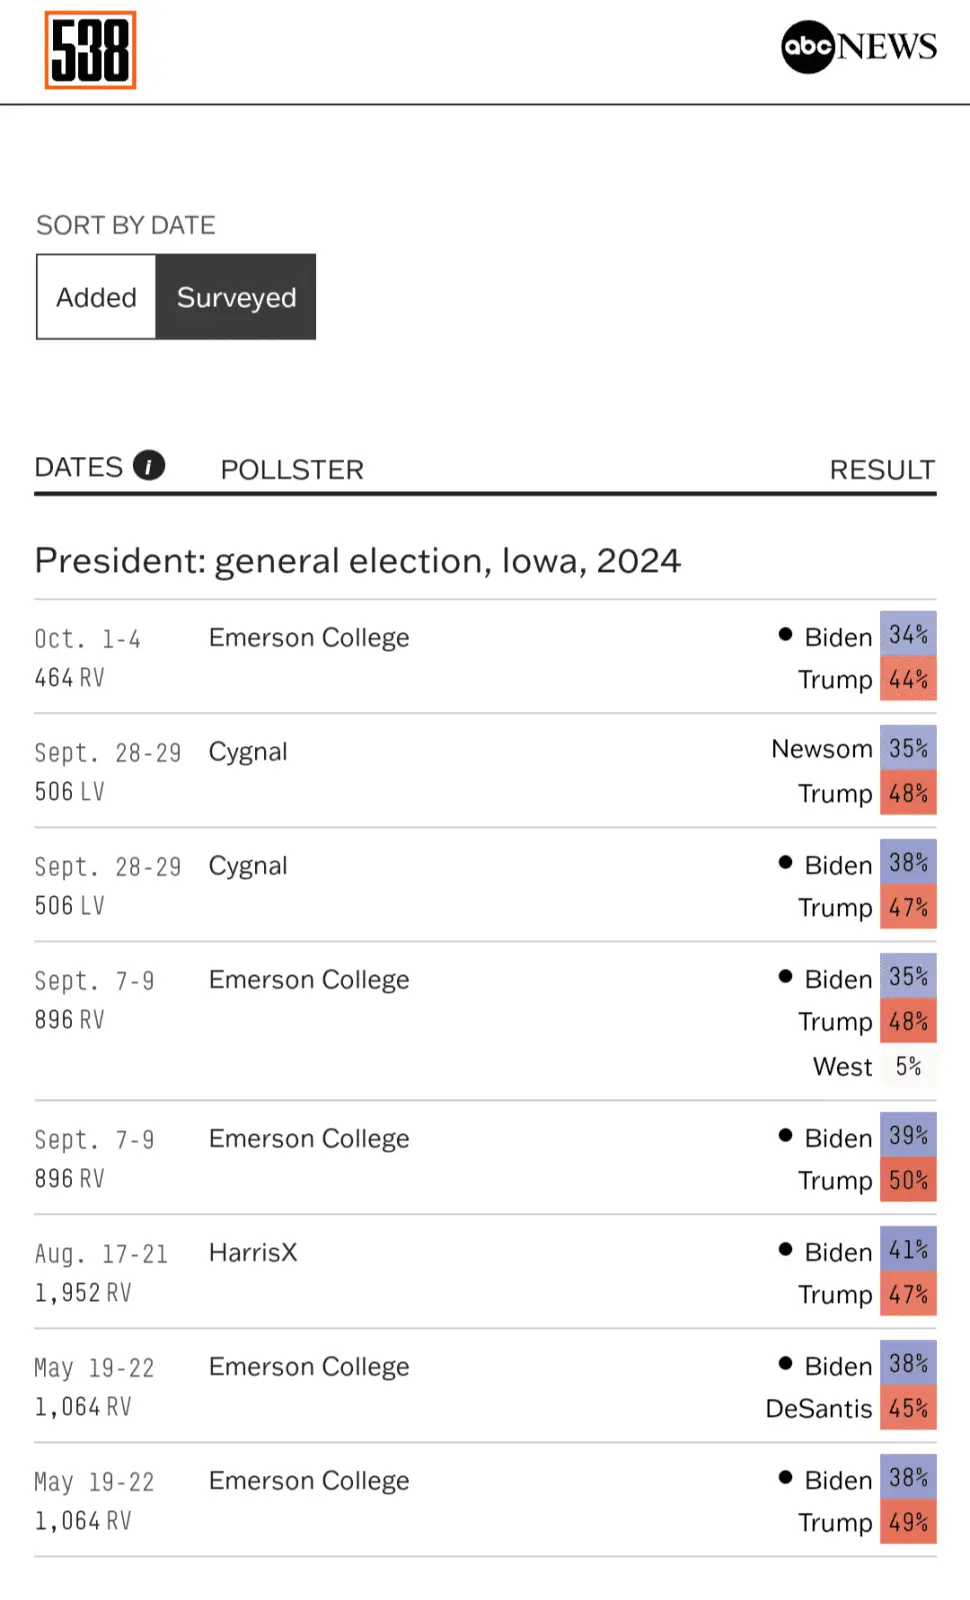
Task: Click the Biden 34% result swatch
Action: point(908,634)
